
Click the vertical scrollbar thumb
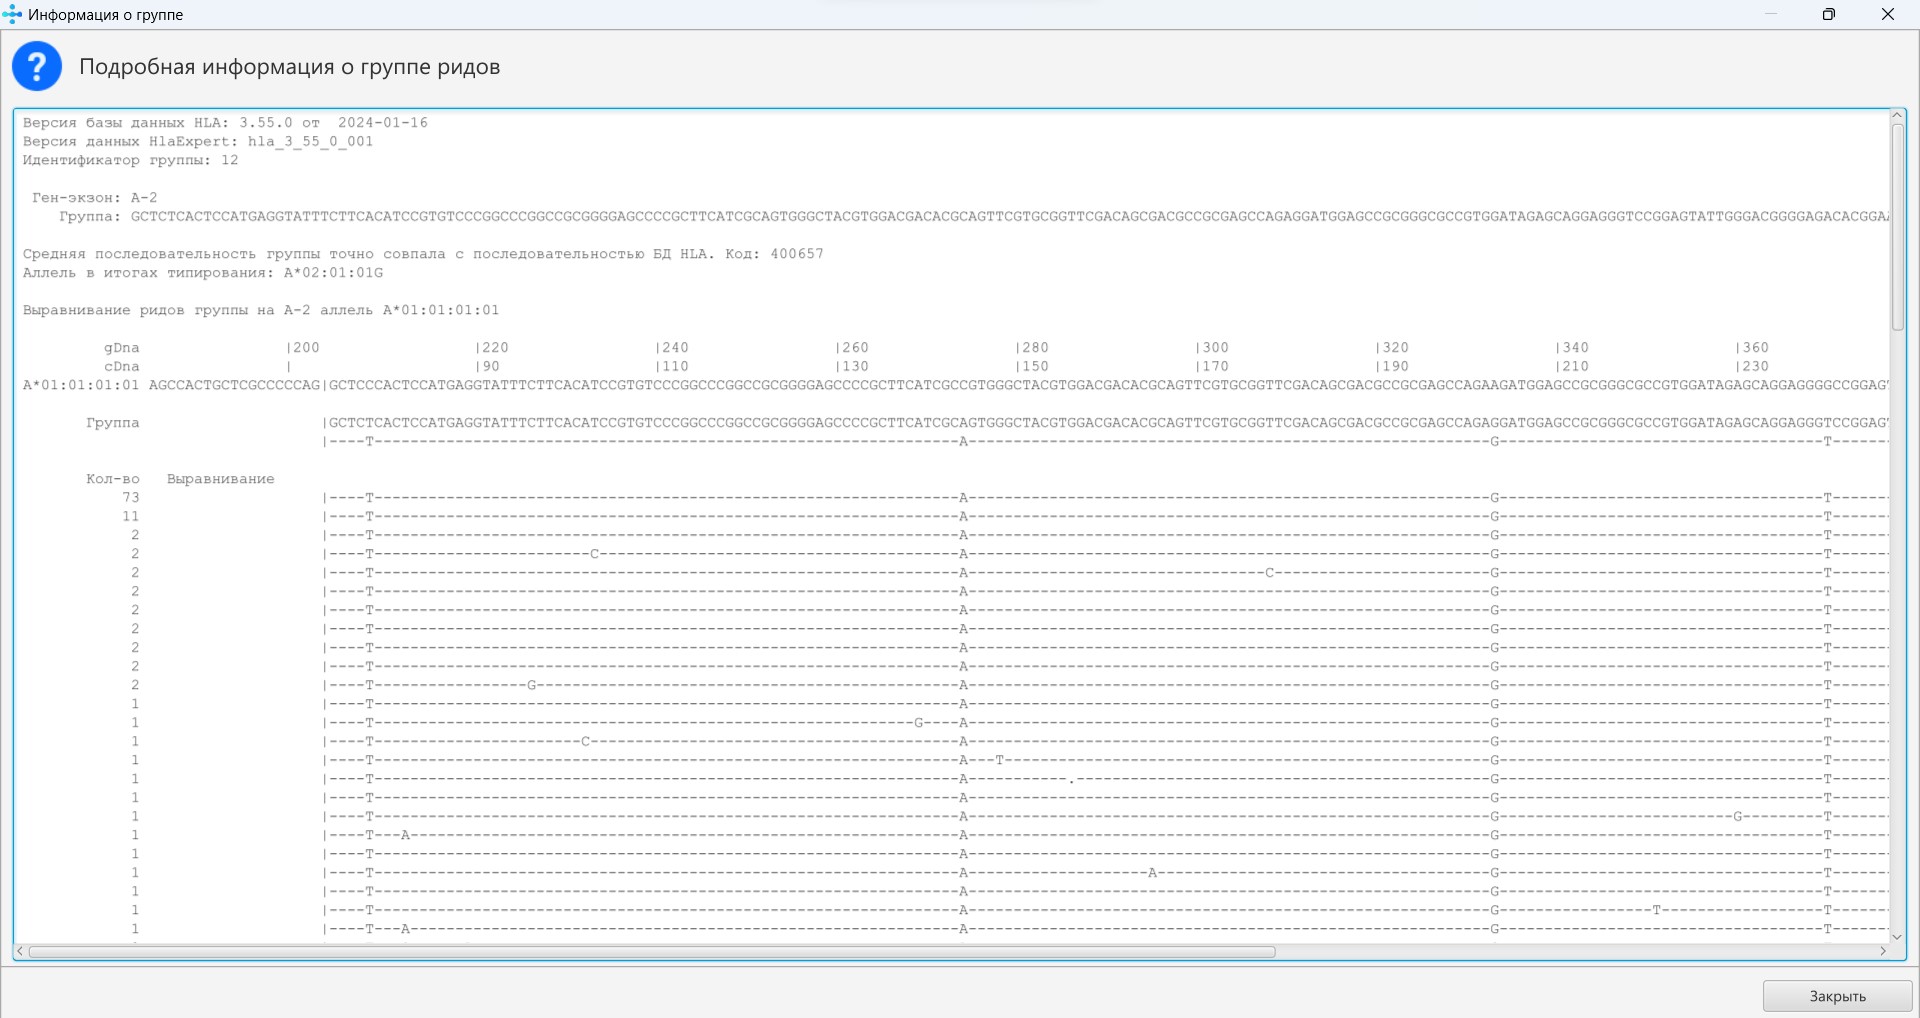click(1897, 225)
